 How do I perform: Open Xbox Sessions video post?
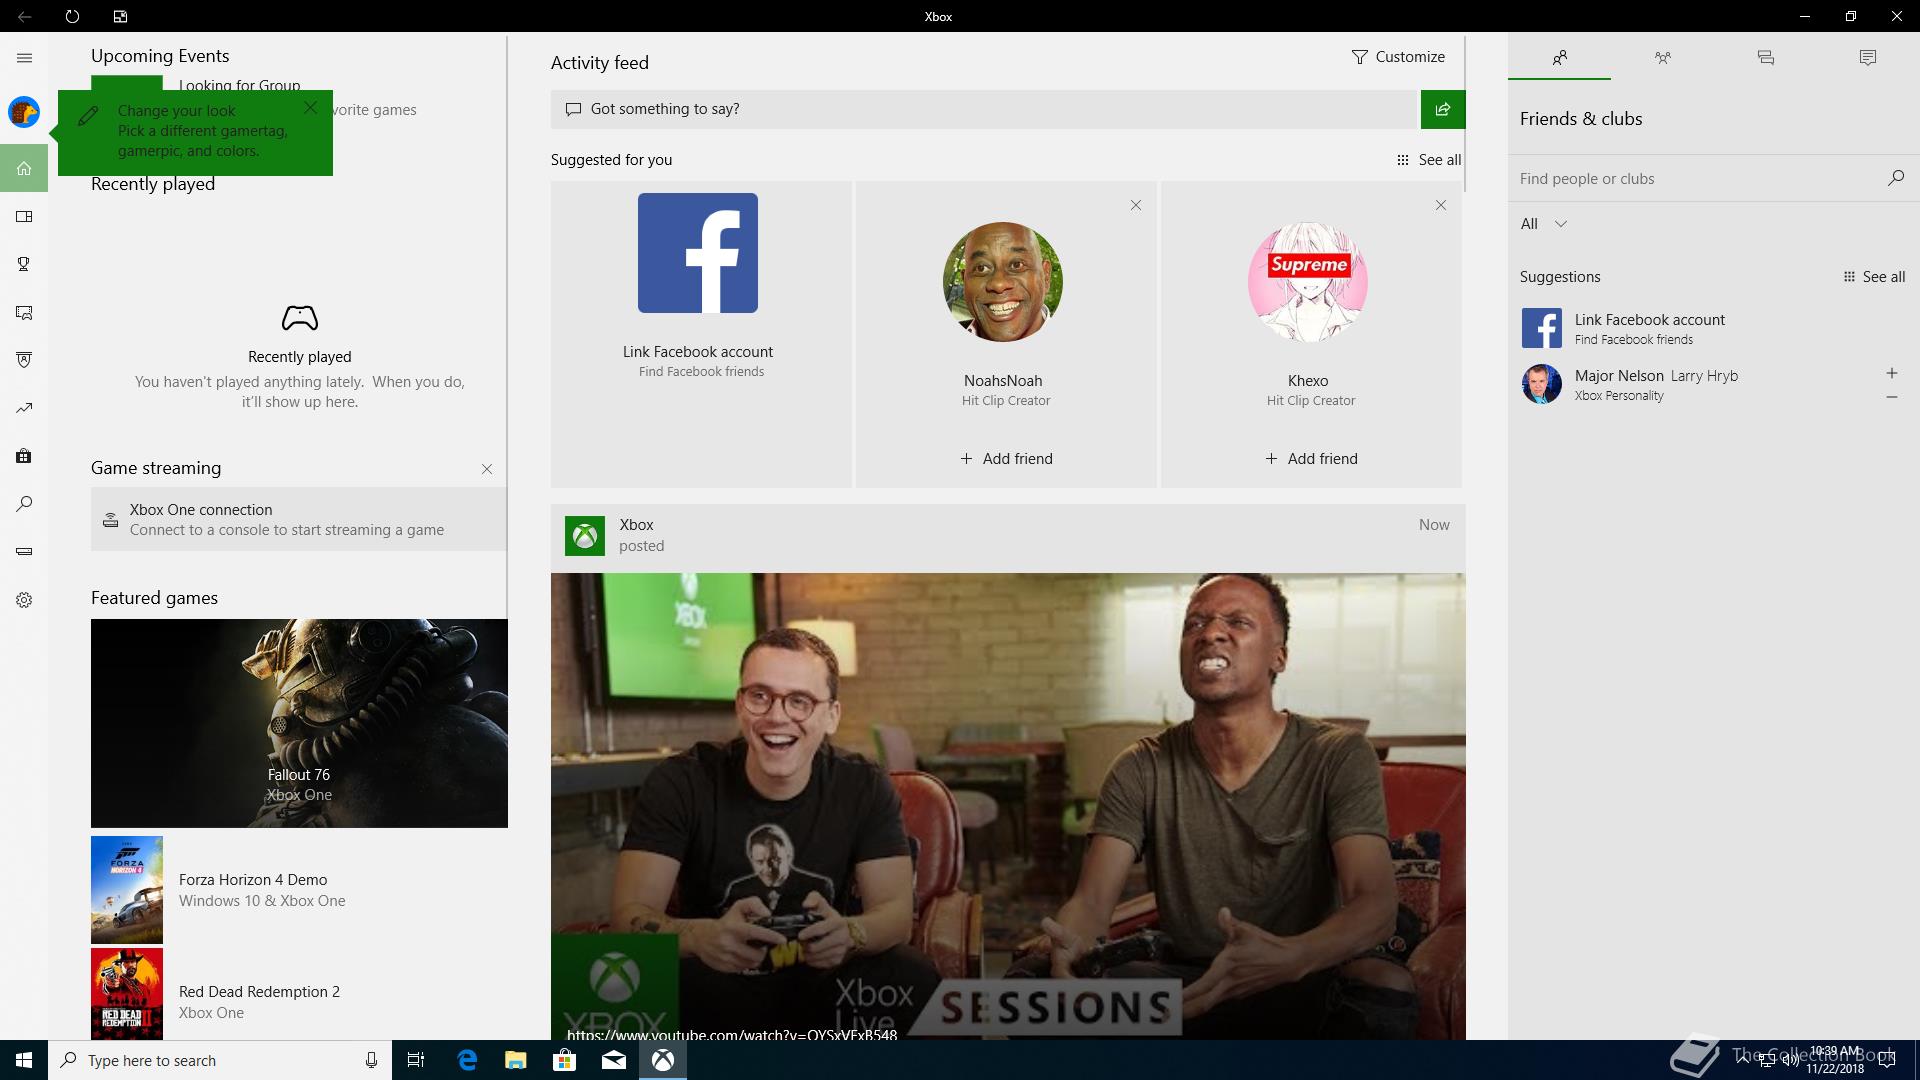(x=1008, y=806)
